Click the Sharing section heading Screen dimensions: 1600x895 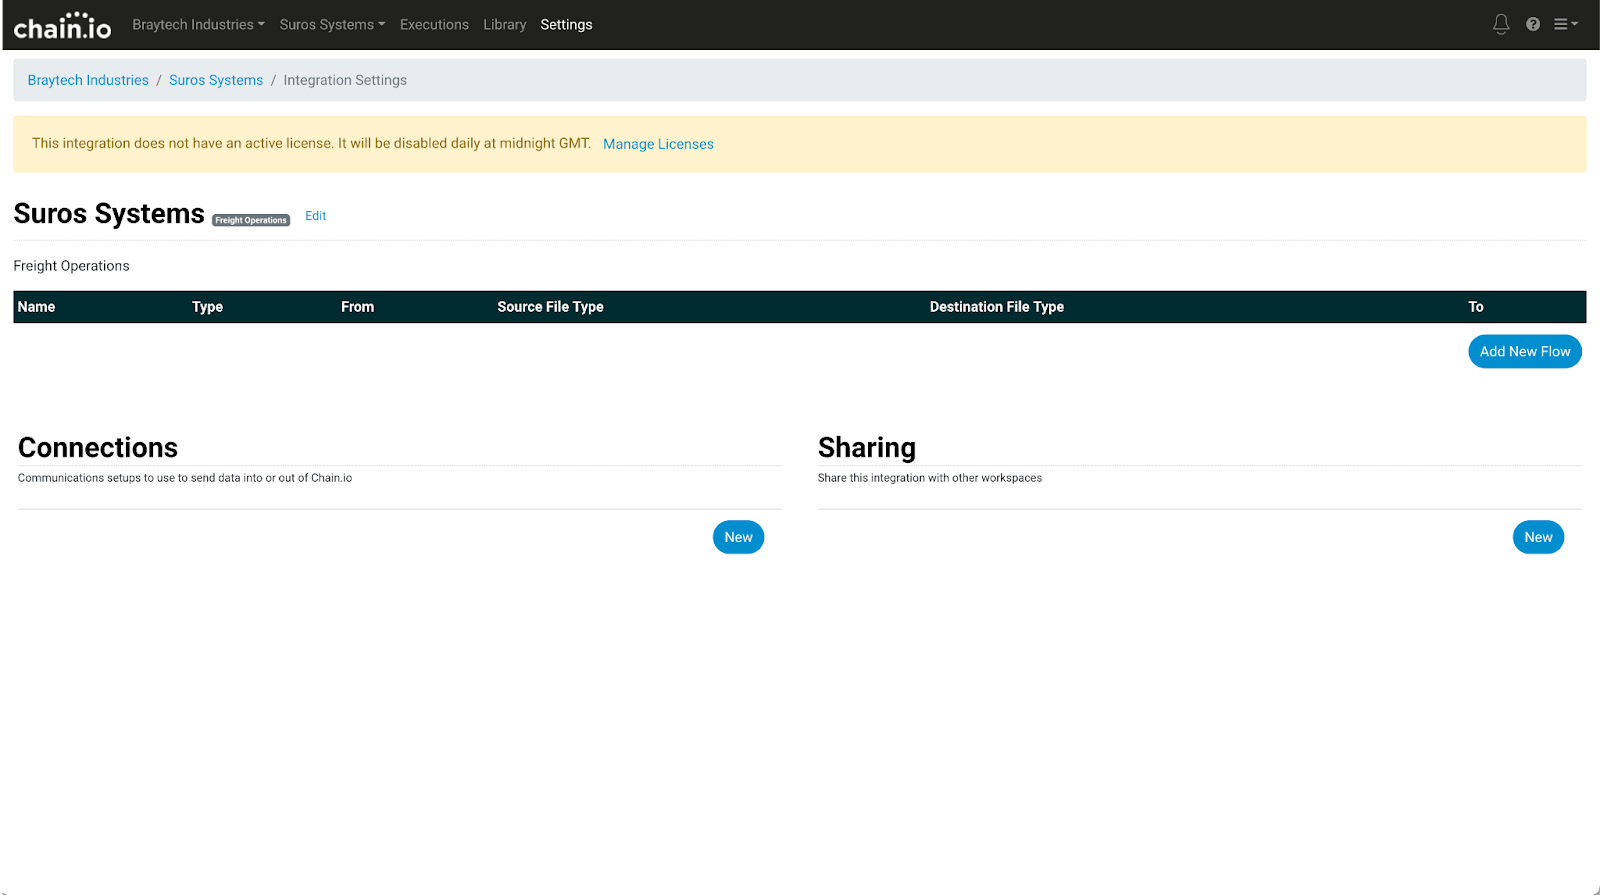coord(866,448)
